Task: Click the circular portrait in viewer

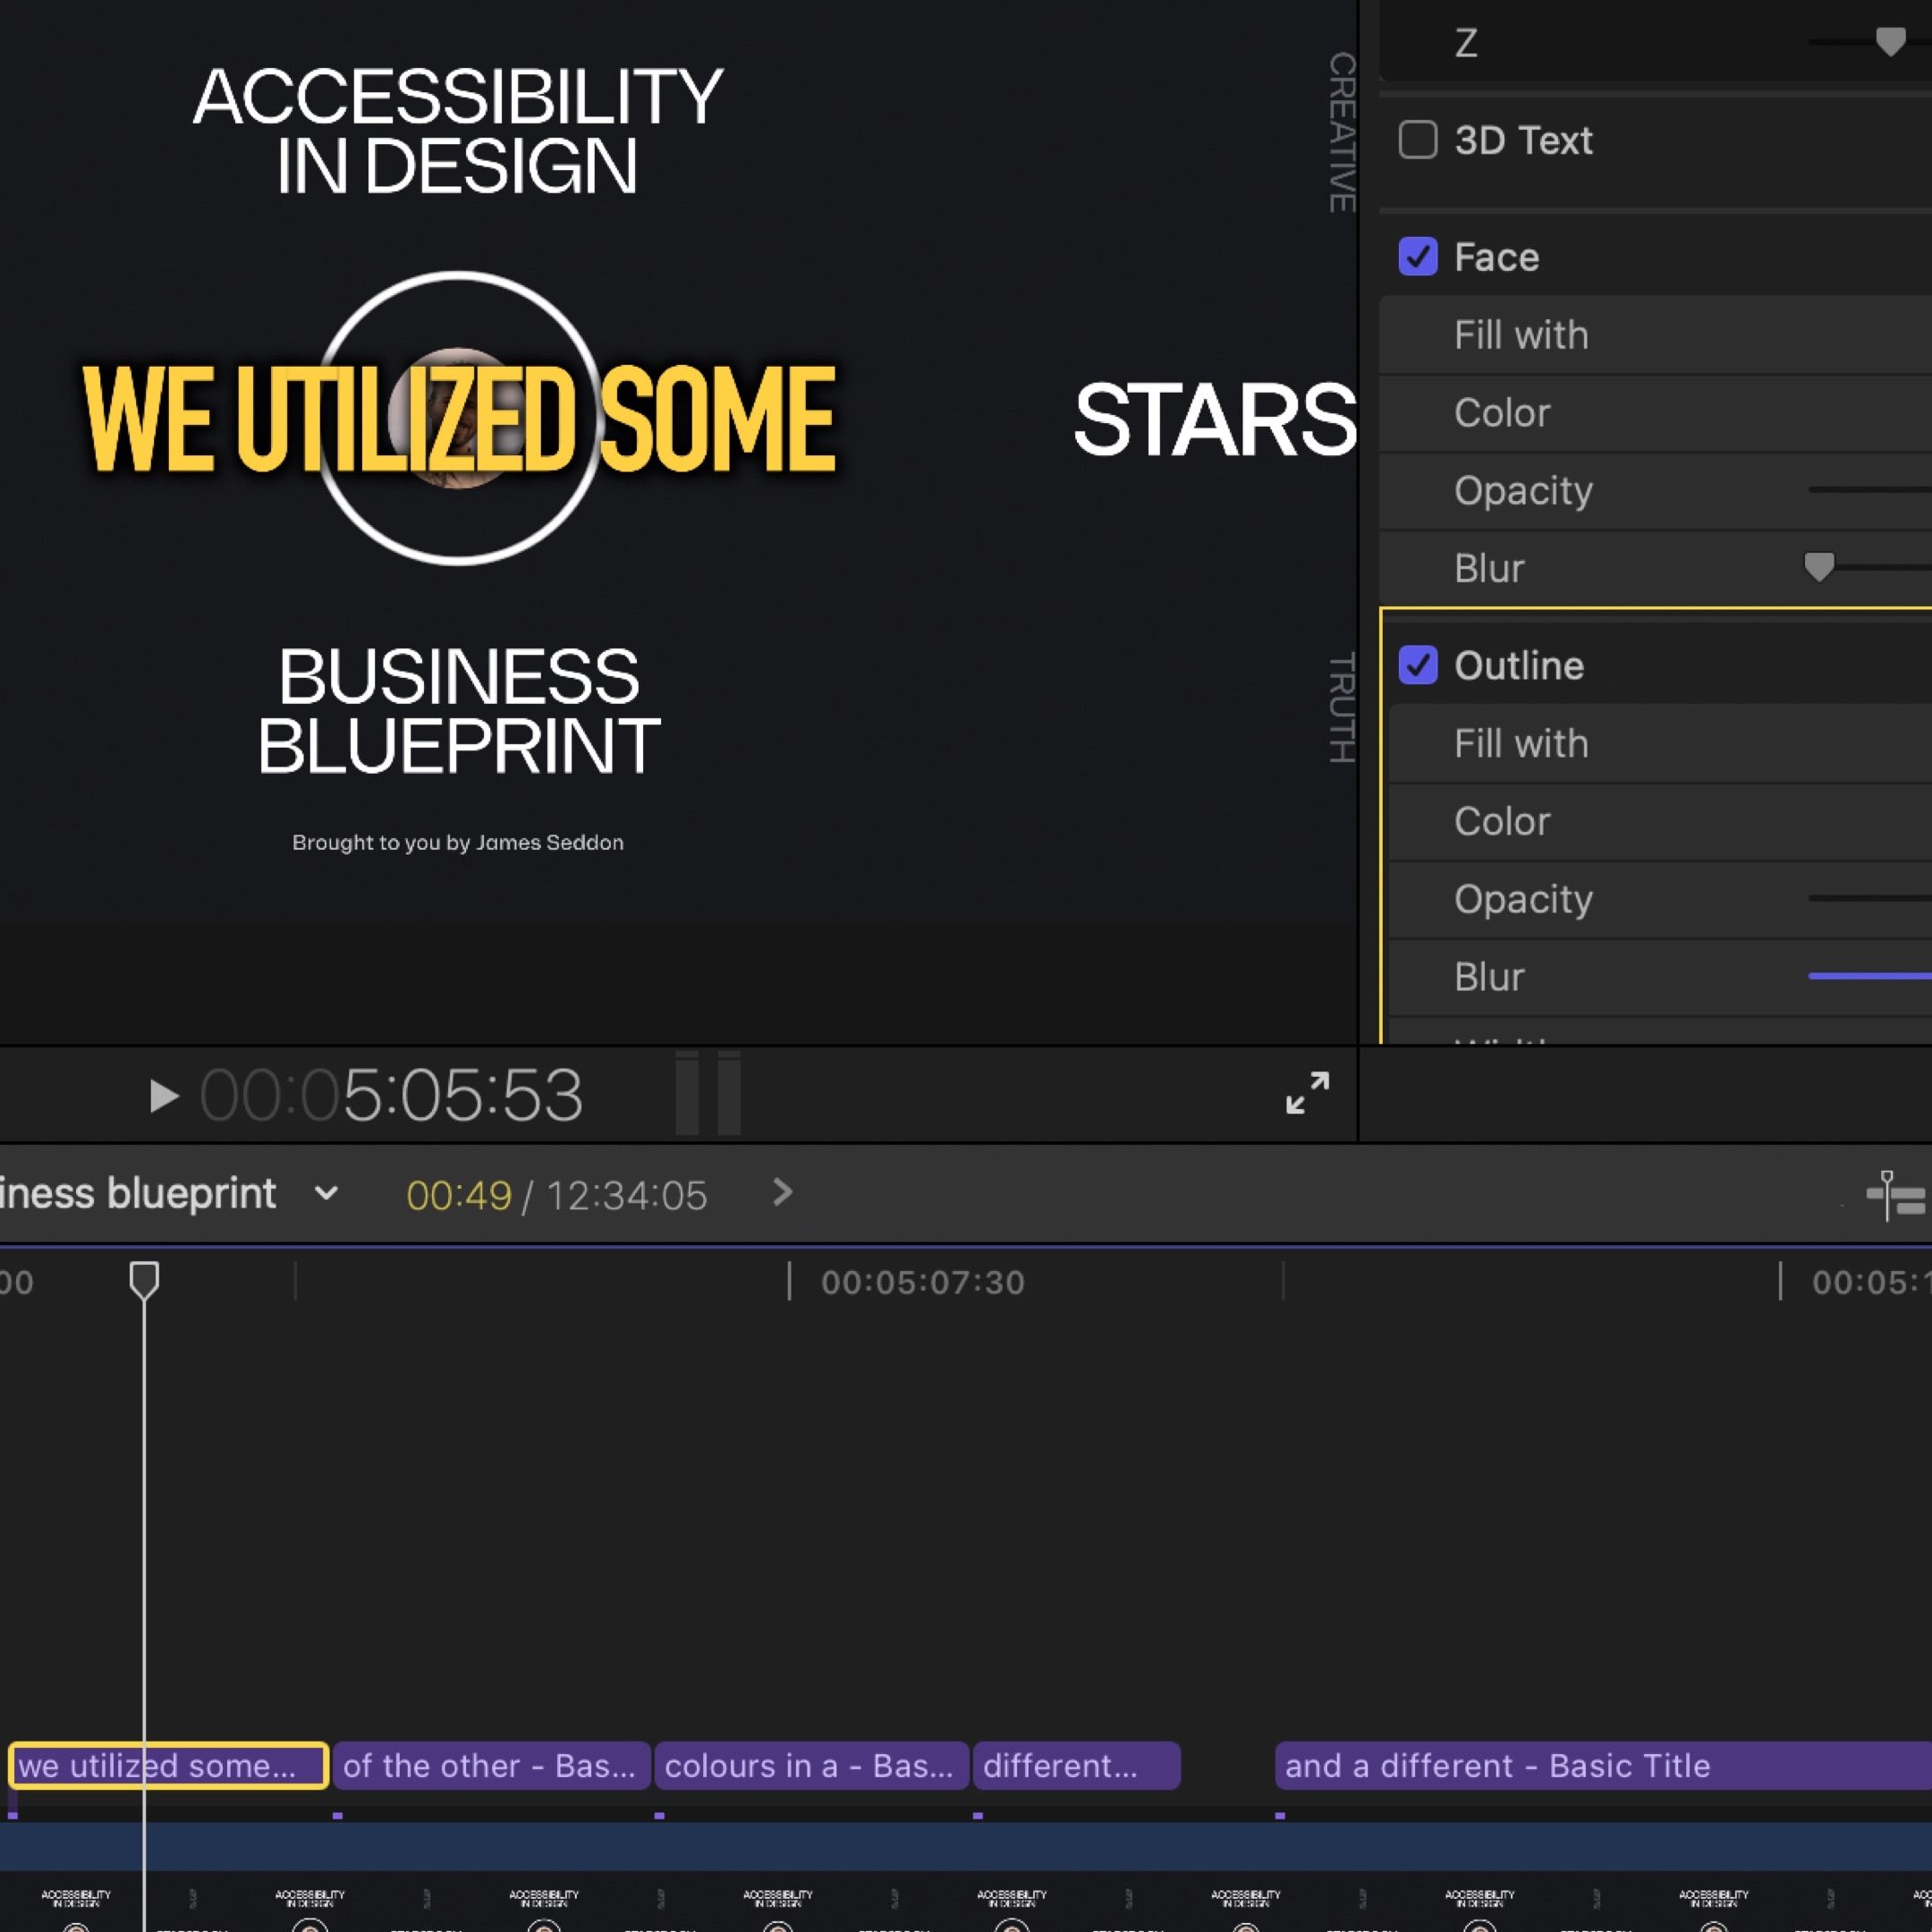Action: tap(458, 418)
